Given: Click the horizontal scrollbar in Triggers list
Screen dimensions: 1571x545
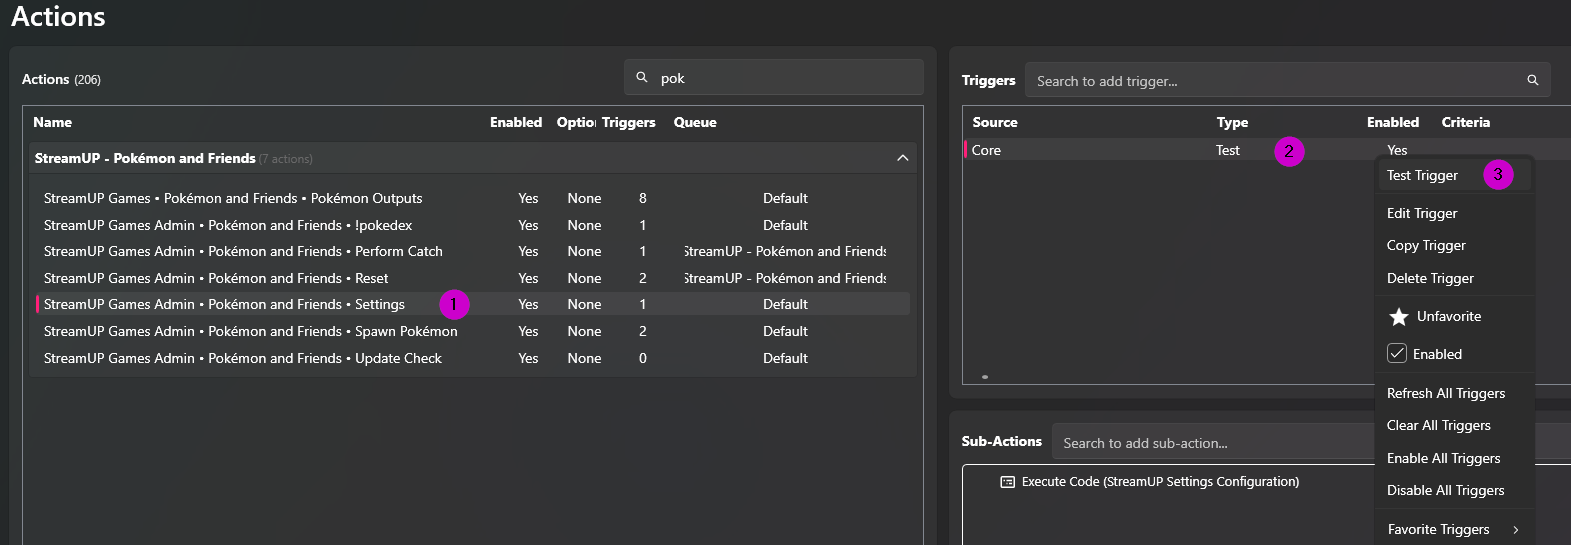Looking at the screenshot, I should click(x=985, y=377).
